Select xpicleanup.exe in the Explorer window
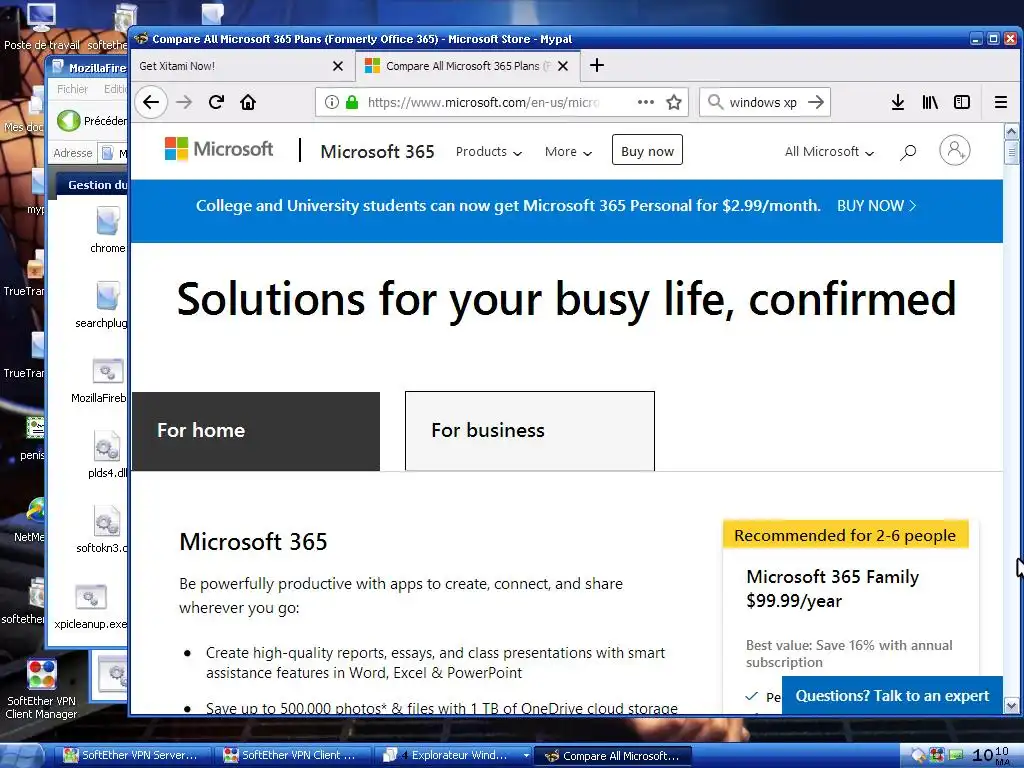Image resolution: width=1024 pixels, height=768 pixels. click(91, 606)
